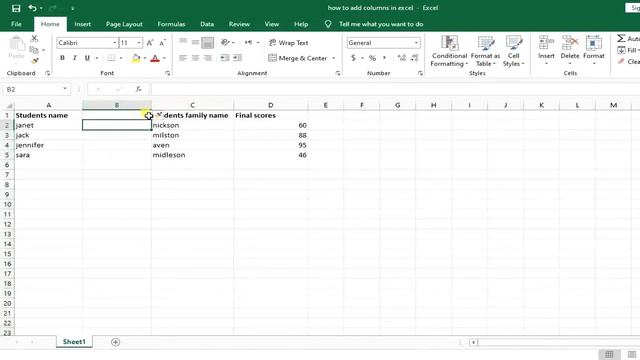Align cell content to bottom
This screenshot has width=640, height=360.
point(208,42)
